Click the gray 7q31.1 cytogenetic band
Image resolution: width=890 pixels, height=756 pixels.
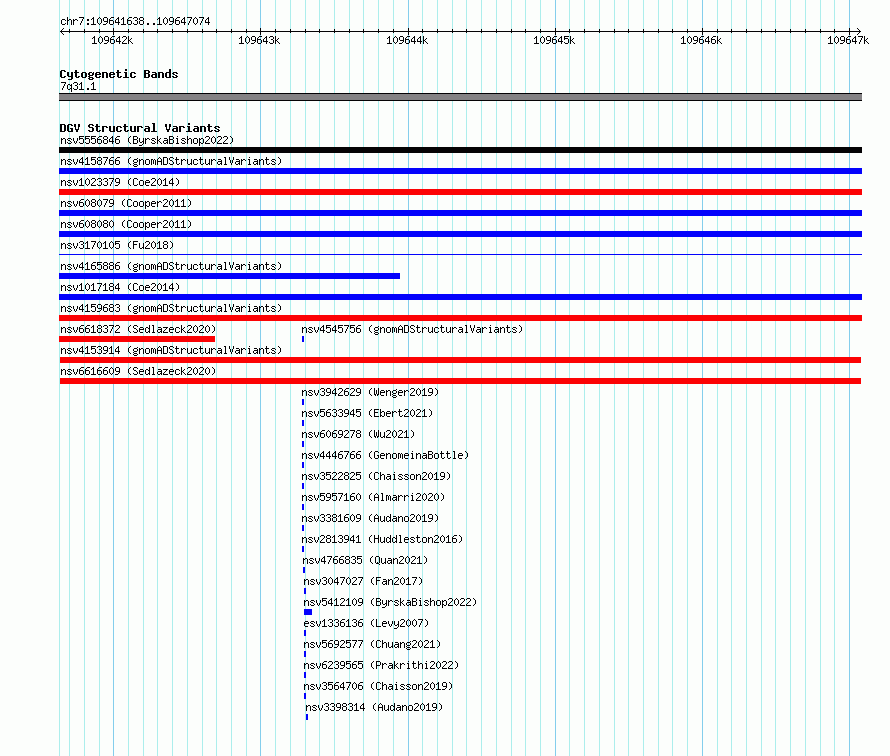pyautogui.click(x=460, y=97)
